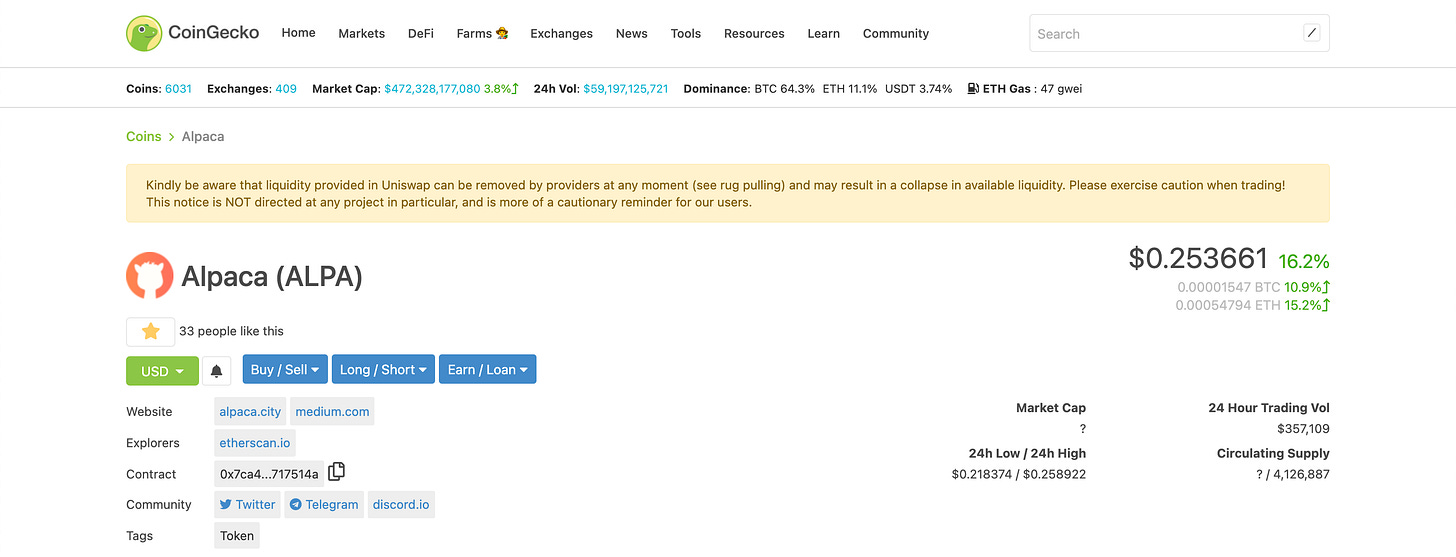The image size is (1456, 557).
Task: Click the 47 gwei ETH gas value
Action: point(1062,89)
